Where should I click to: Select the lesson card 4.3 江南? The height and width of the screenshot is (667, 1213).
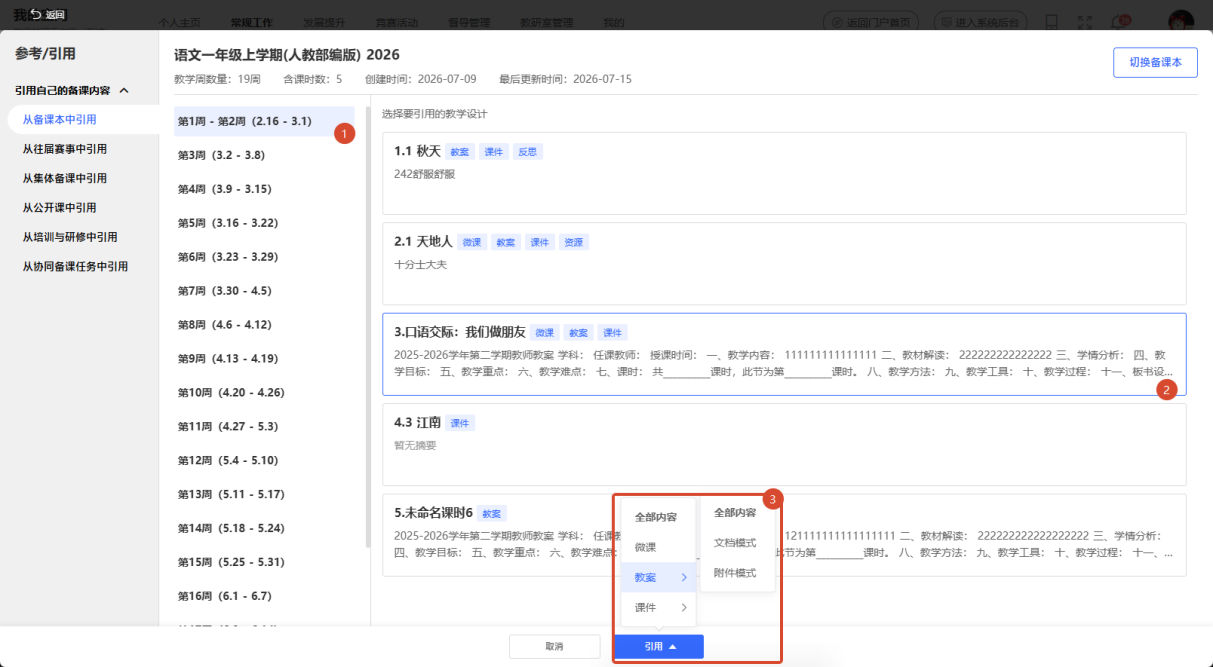pyautogui.click(x=784, y=445)
